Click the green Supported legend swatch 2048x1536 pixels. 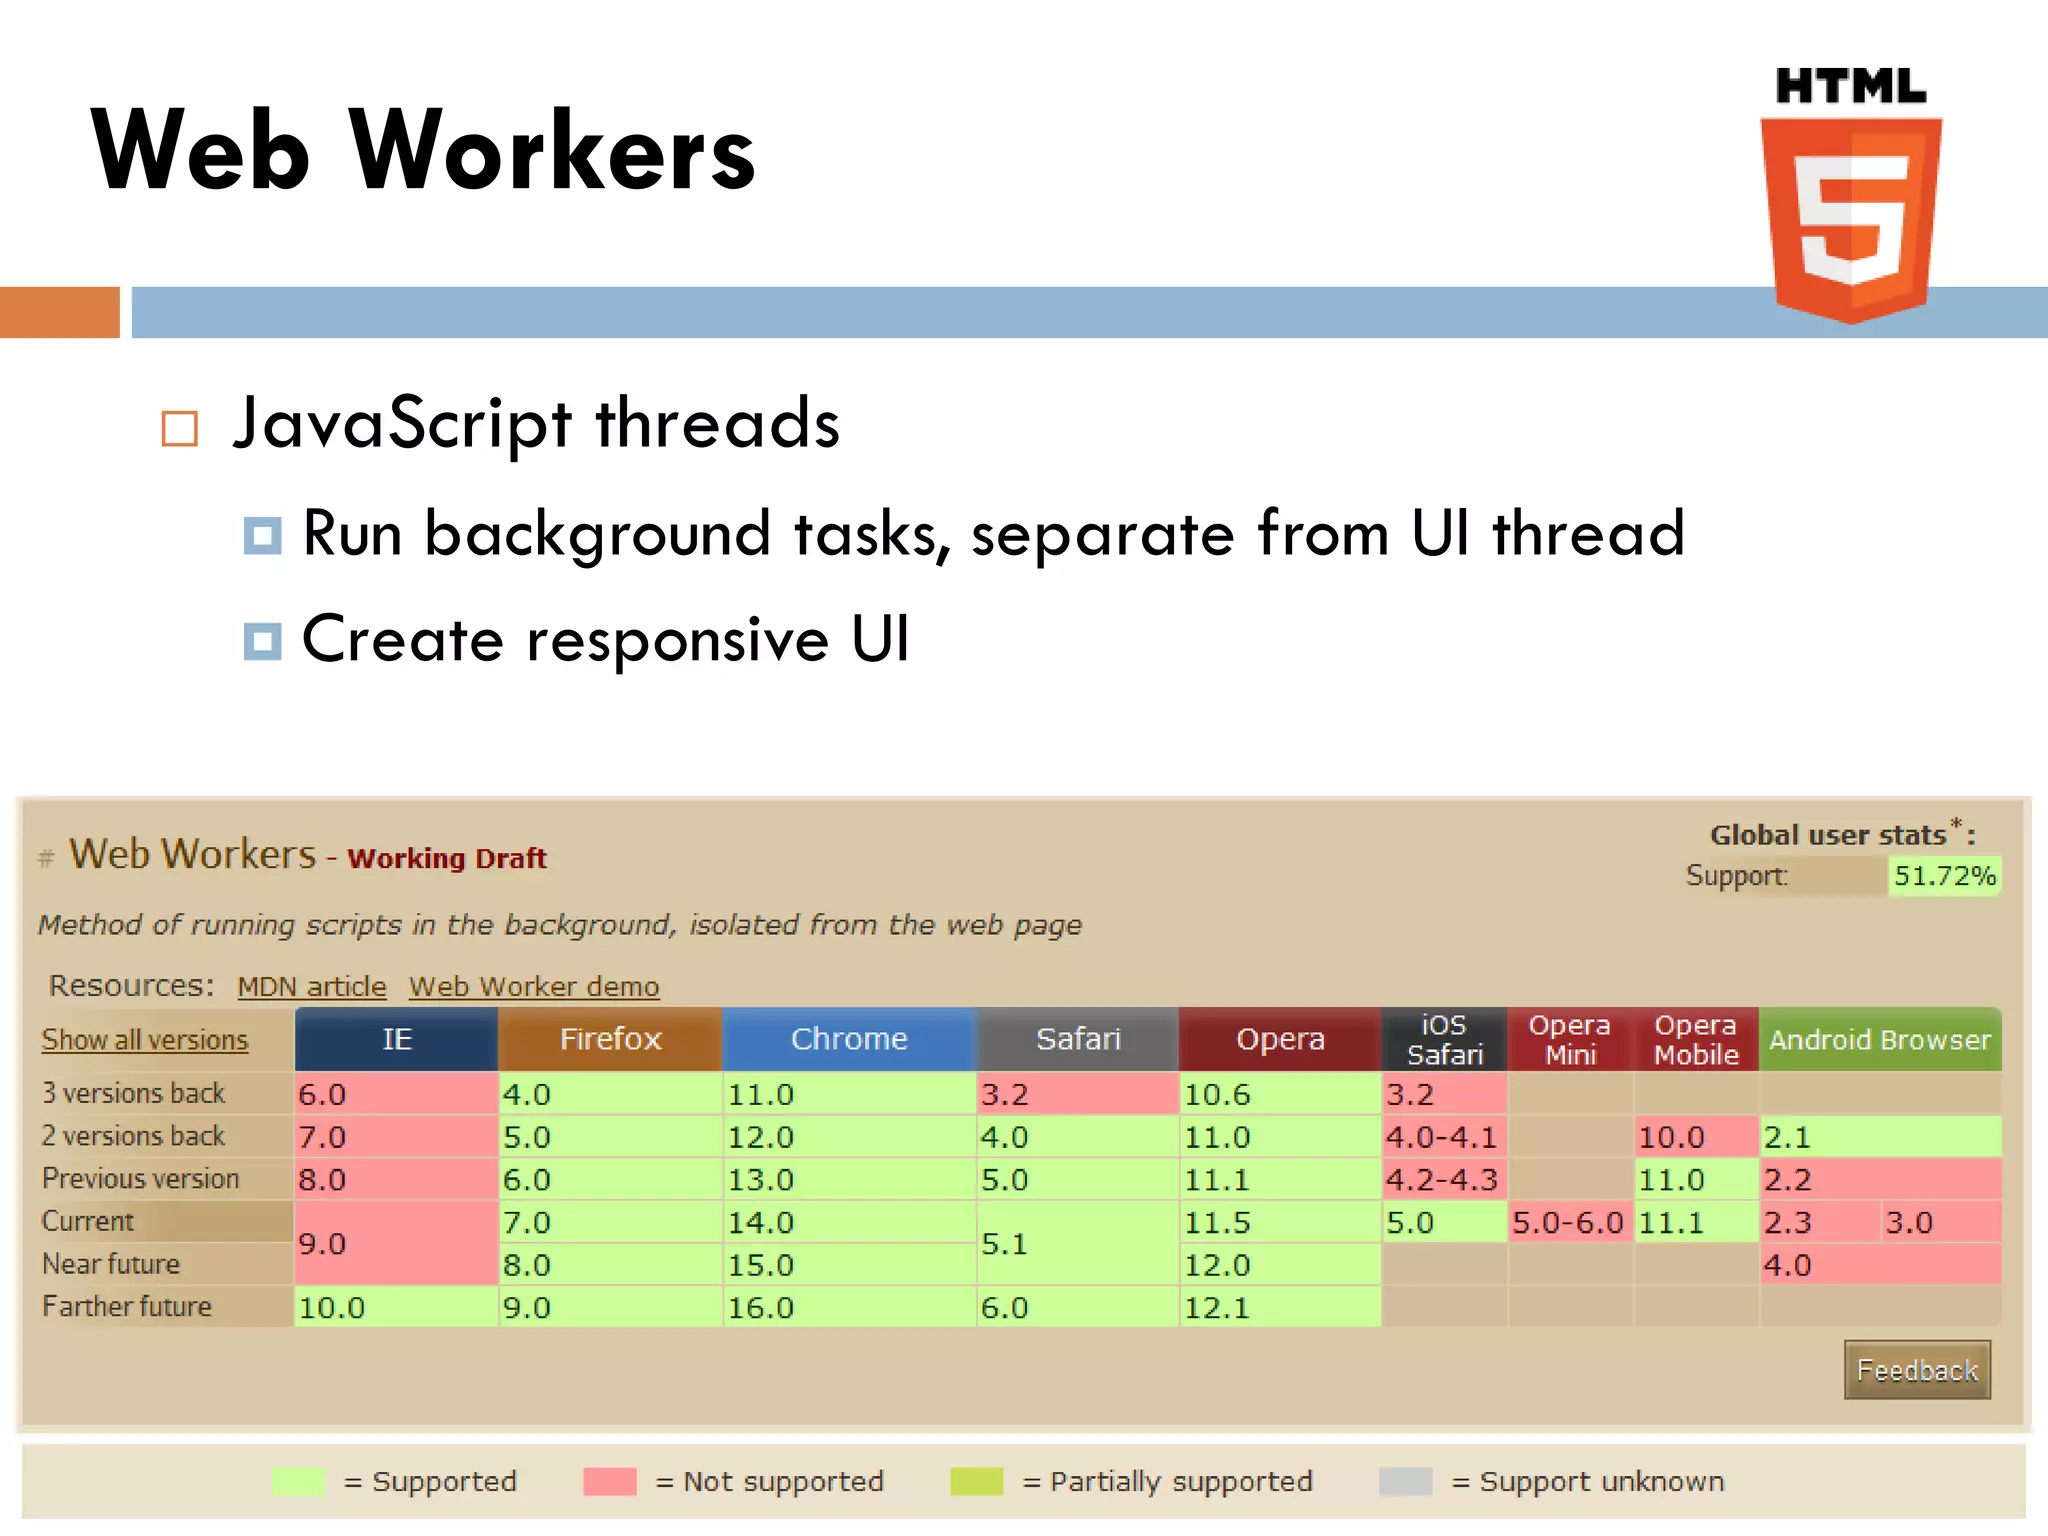298,1481
